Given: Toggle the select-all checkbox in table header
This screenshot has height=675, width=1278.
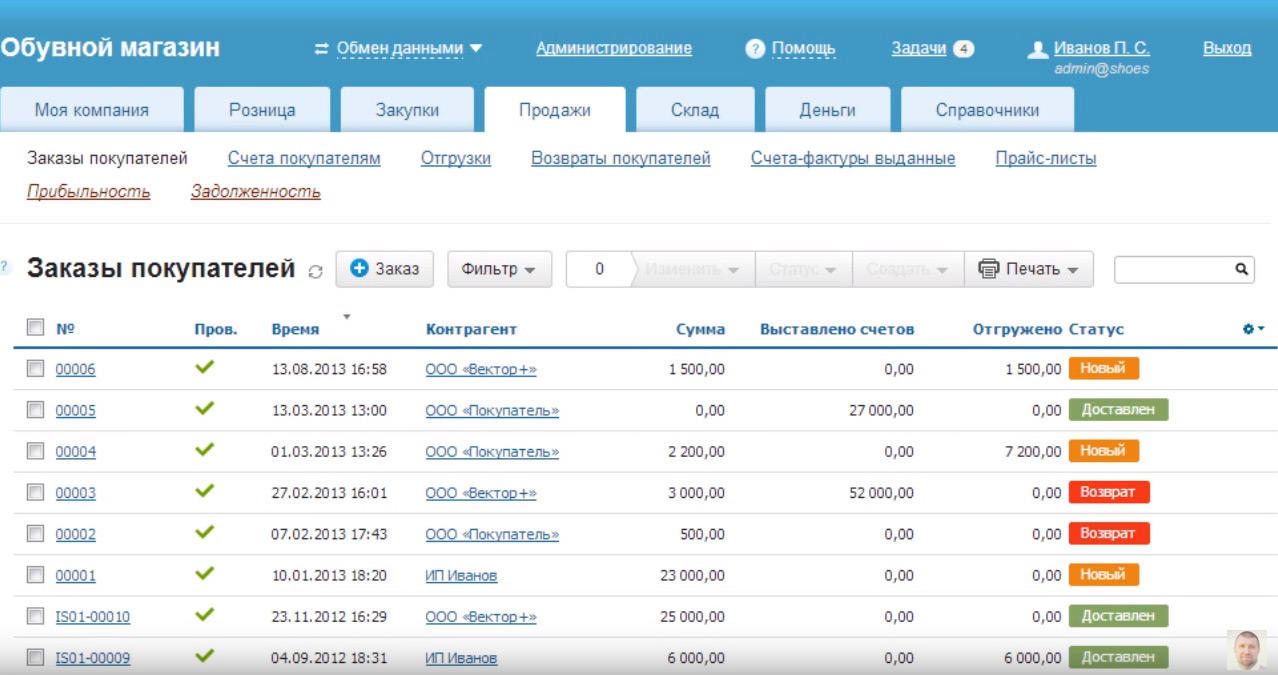Looking at the screenshot, I should (36, 327).
